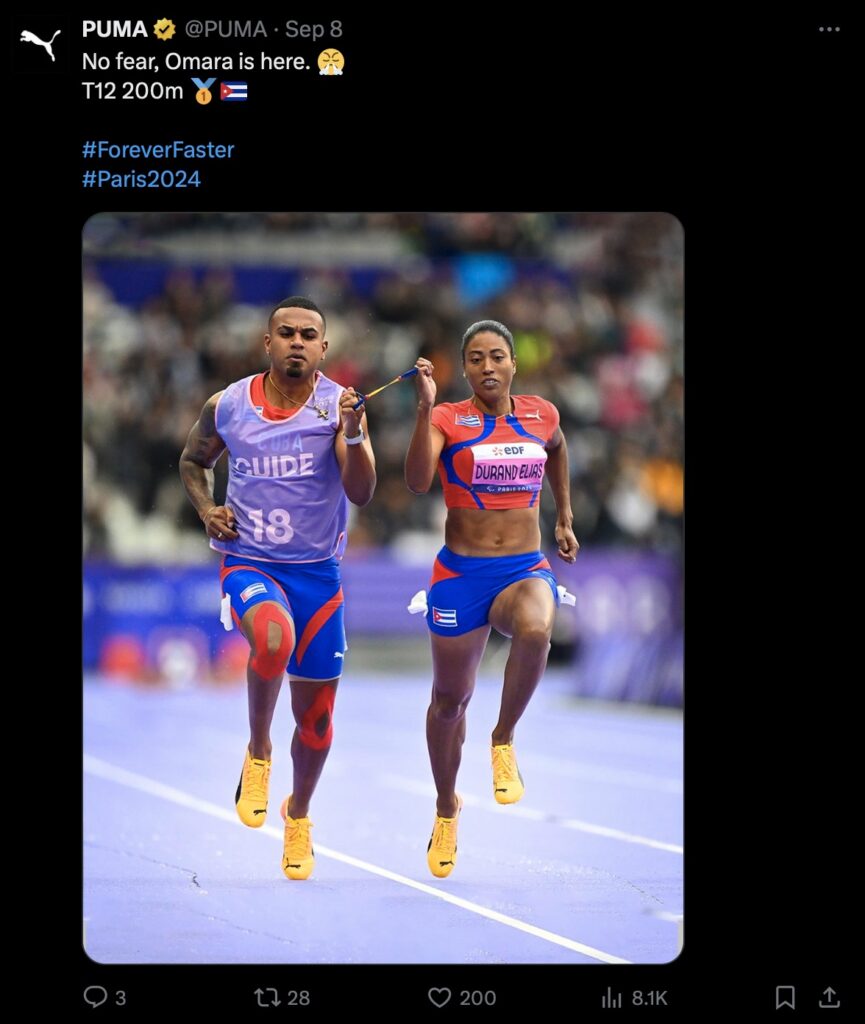
Task: Follow the #Paris2024 hashtag
Action: click(x=142, y=179)
